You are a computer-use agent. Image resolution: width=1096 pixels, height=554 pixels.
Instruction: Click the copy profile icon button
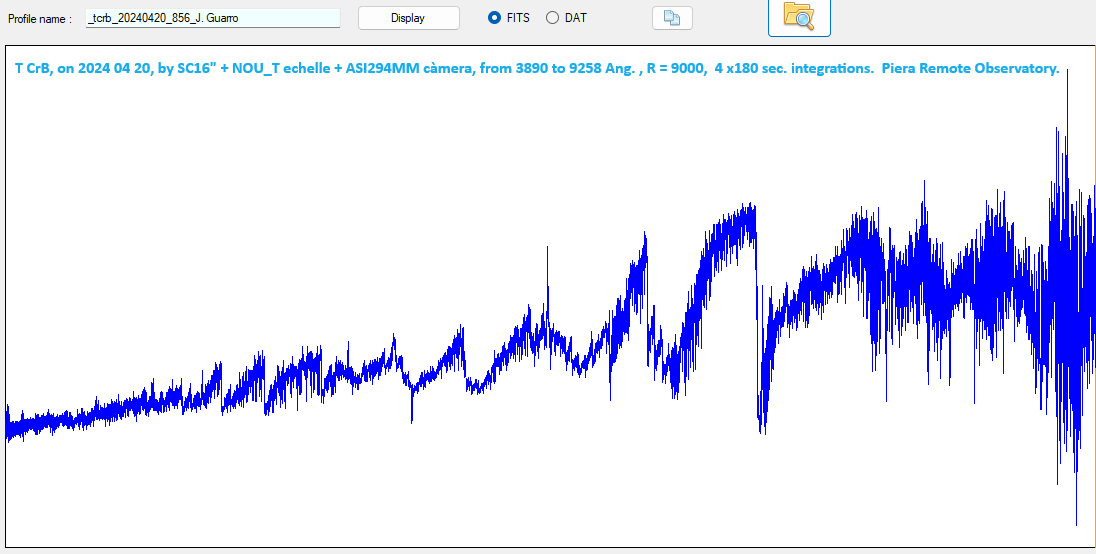(x=671, y=18)
